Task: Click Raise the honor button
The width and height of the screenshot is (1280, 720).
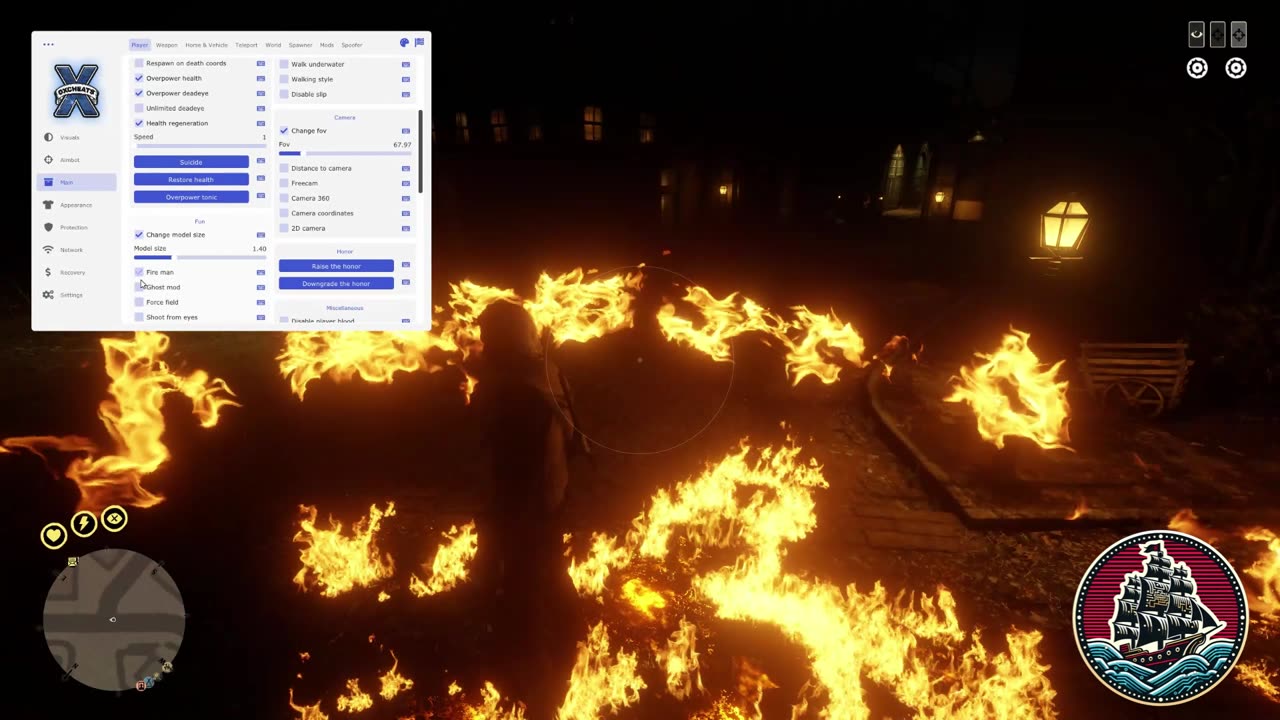Action: (x=336, y=266)
